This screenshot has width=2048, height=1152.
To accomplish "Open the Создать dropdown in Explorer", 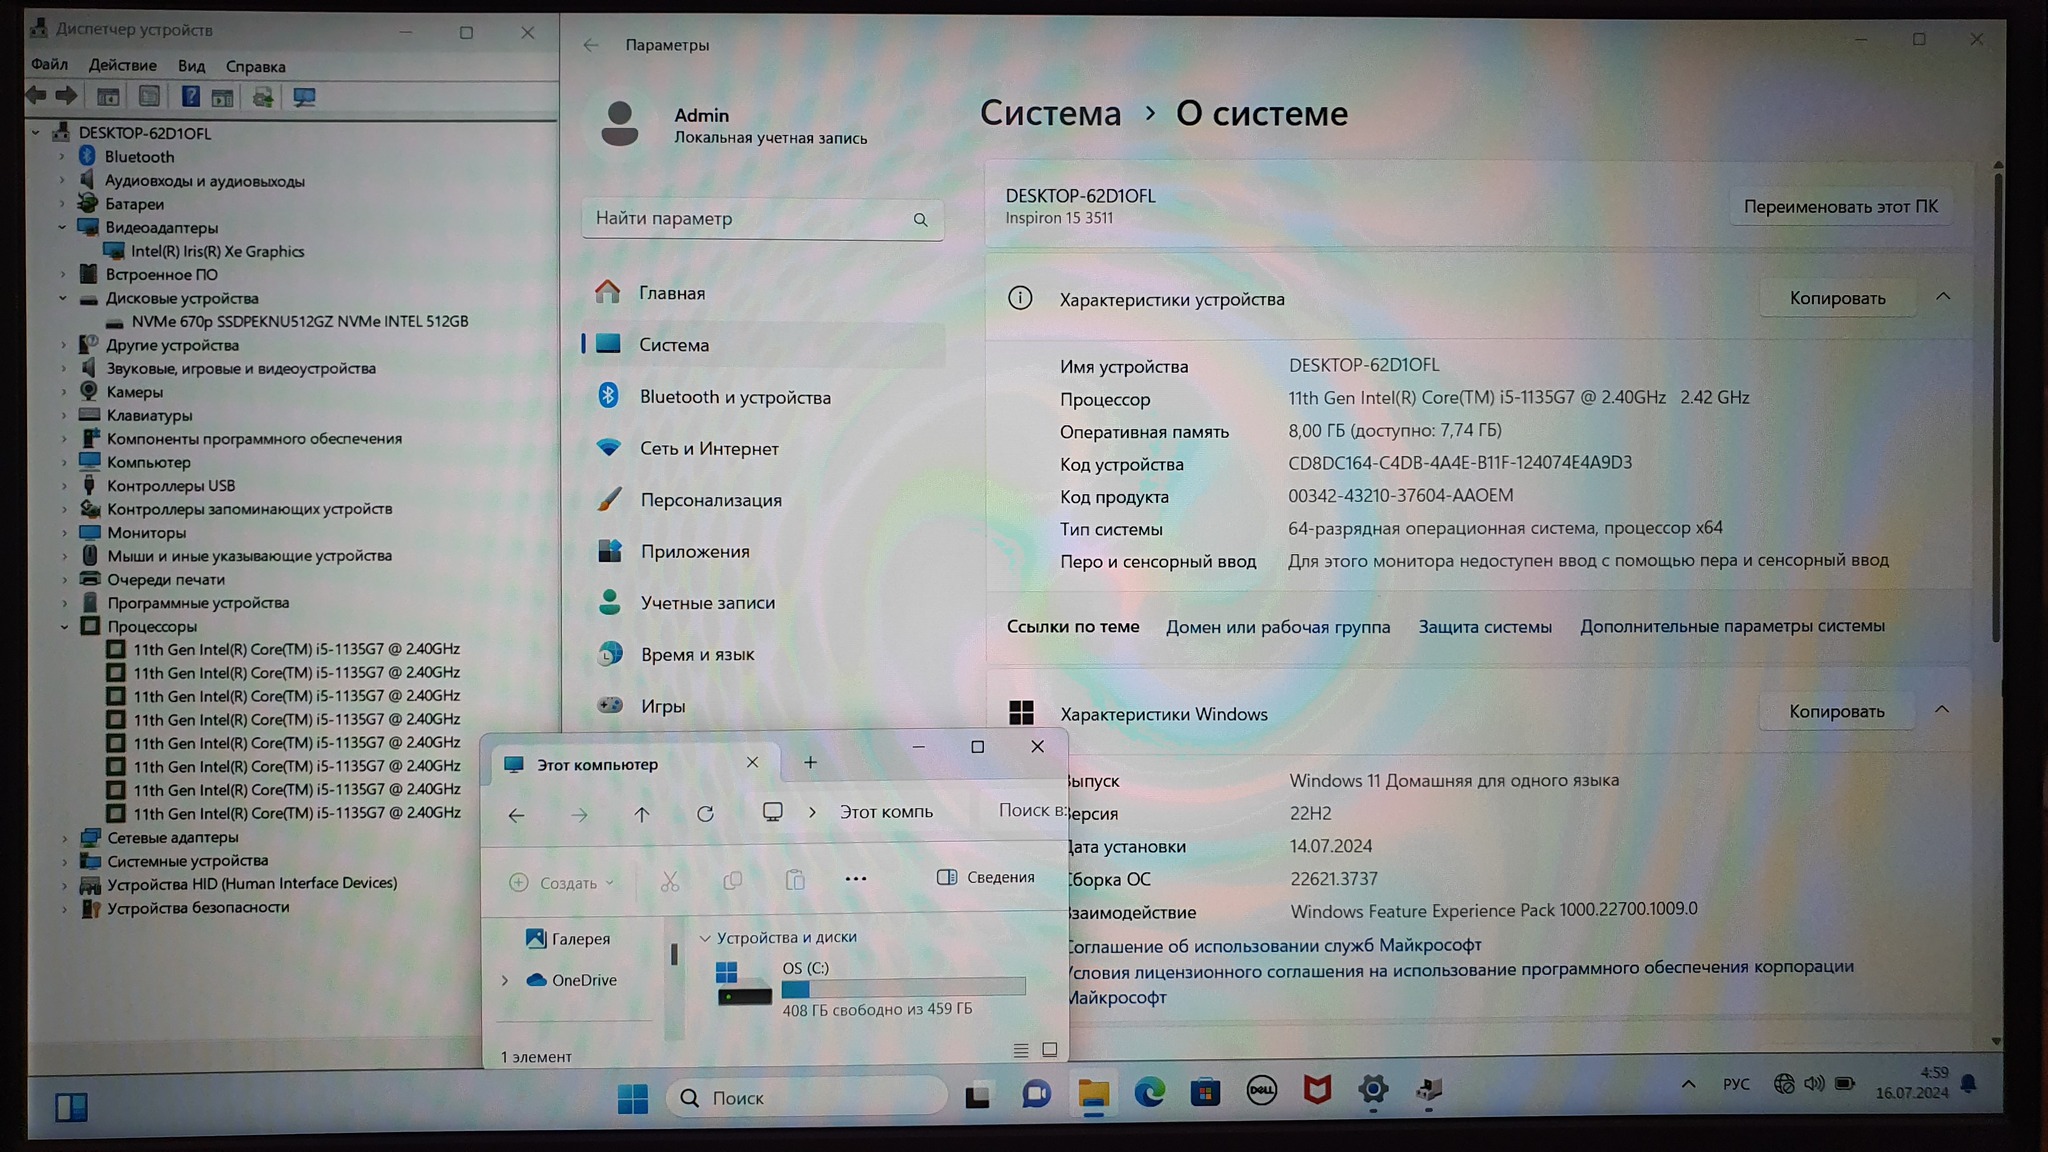I will pyautogui.click(x=561, y=883).
